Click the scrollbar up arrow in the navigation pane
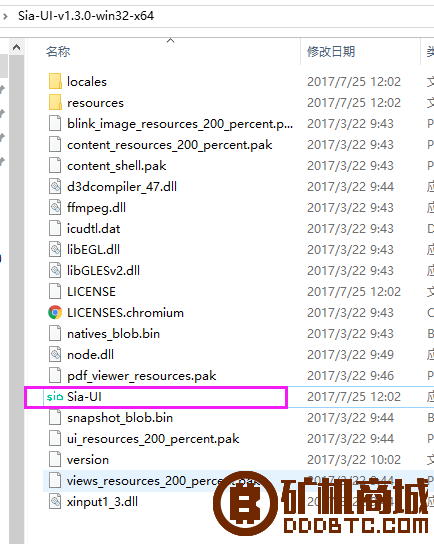The width and height of the screenshot is (434, 544). click(16, 47)
